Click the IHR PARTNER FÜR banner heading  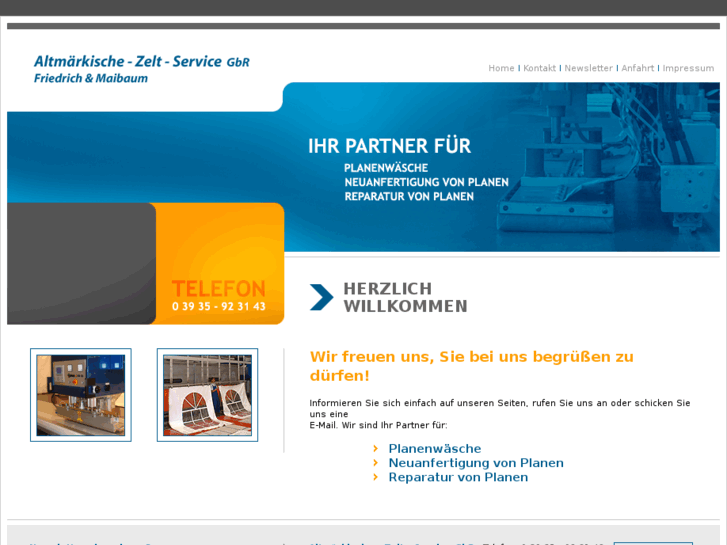[x=389, y=146]
